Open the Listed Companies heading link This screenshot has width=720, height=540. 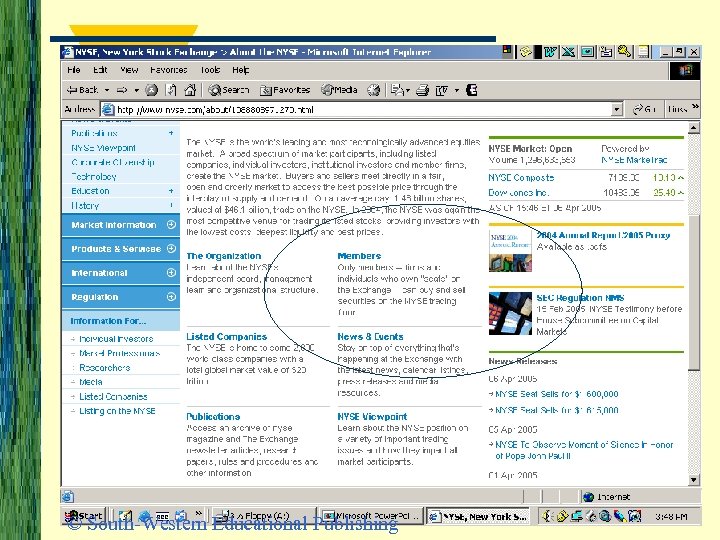pos(226,337)
